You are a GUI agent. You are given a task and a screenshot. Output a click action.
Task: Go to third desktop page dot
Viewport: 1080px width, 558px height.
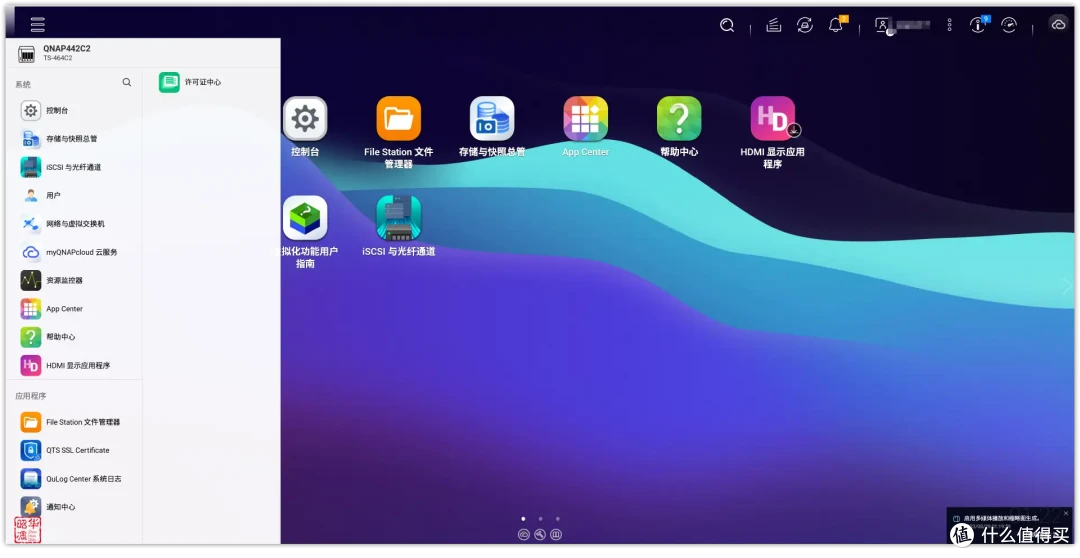[558, 519]
